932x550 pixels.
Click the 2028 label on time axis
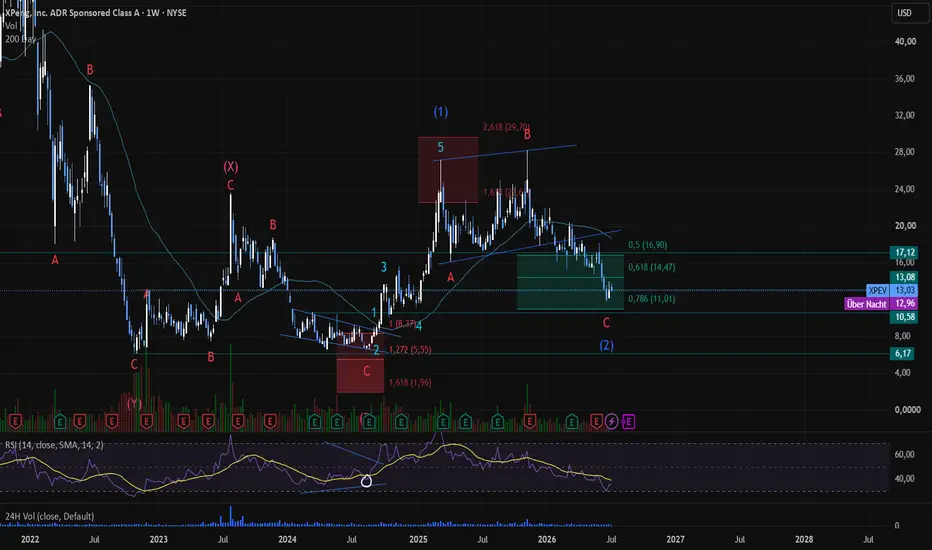tap(804, 539)
